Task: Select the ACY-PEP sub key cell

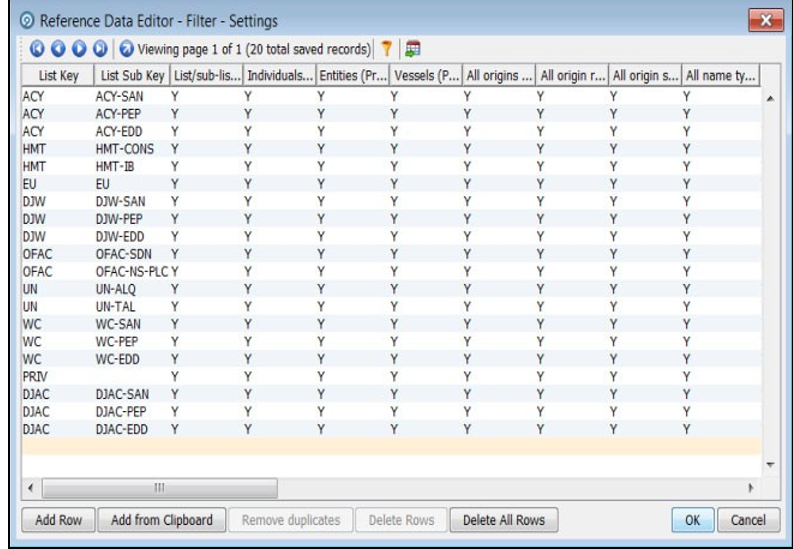Action: (x=132, y=114)
